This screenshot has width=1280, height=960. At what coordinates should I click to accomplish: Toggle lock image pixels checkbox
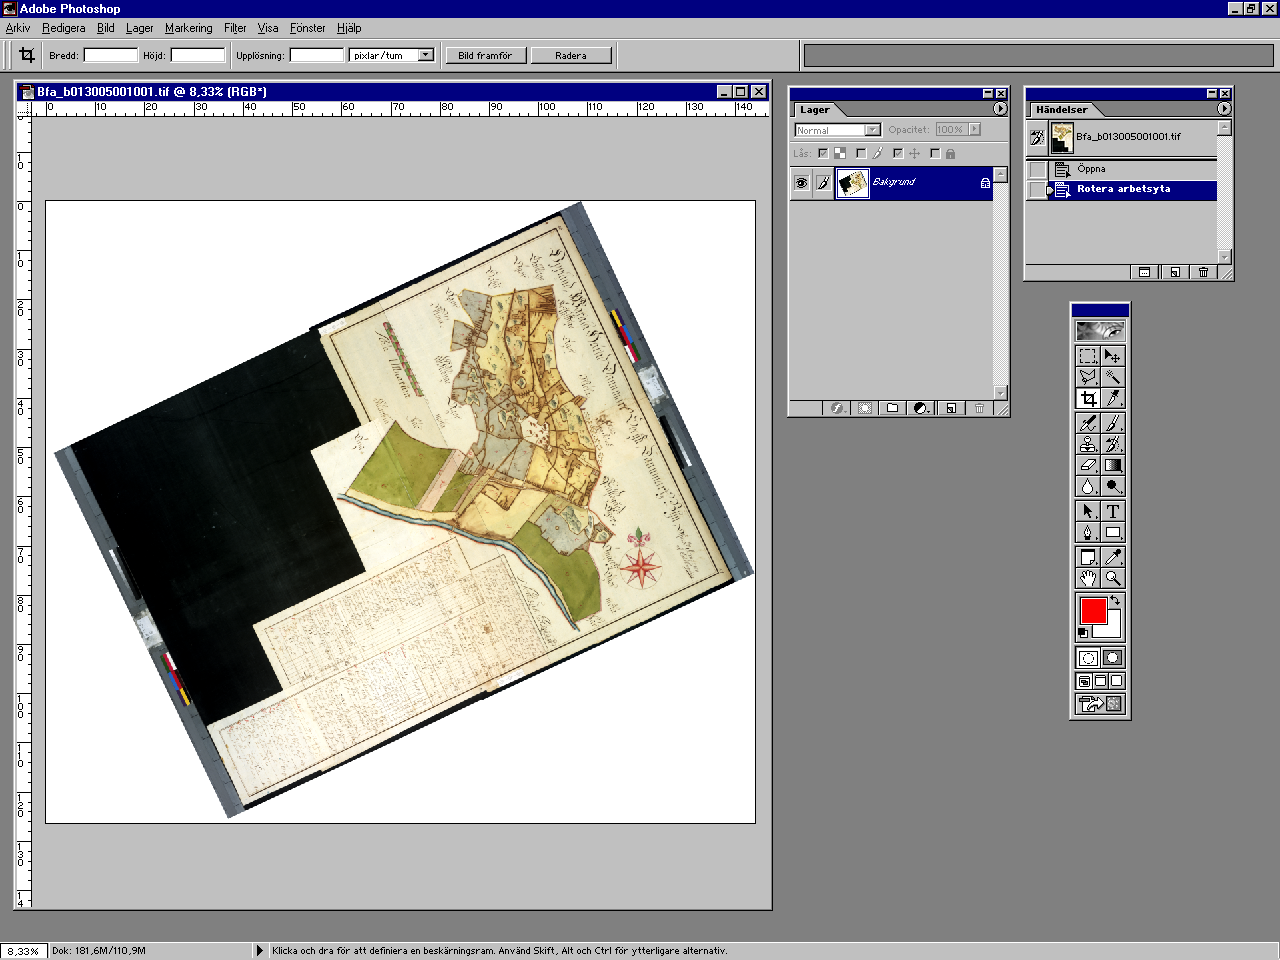pyautogui.click(x=861, y=153)
